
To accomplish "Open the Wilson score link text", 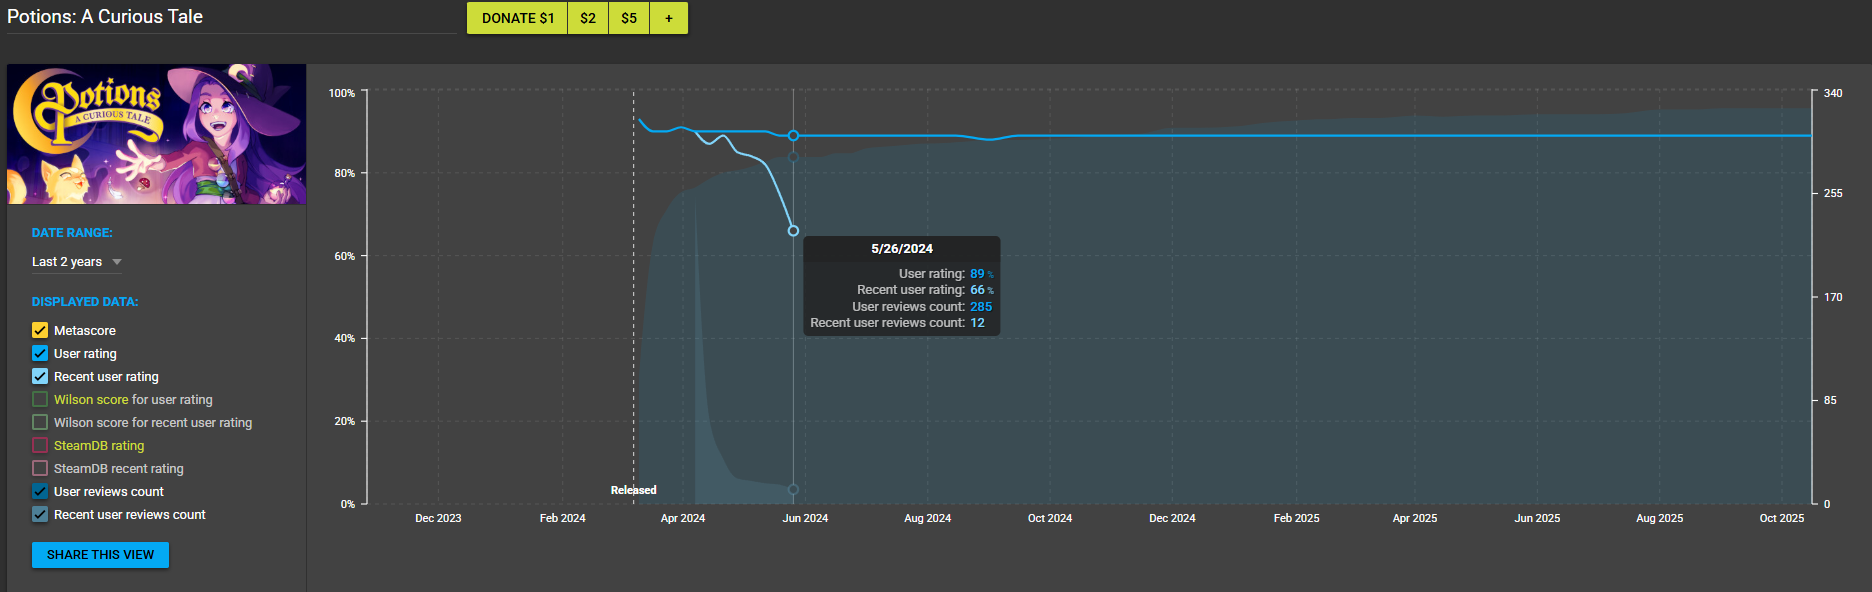I will point(91,399).
